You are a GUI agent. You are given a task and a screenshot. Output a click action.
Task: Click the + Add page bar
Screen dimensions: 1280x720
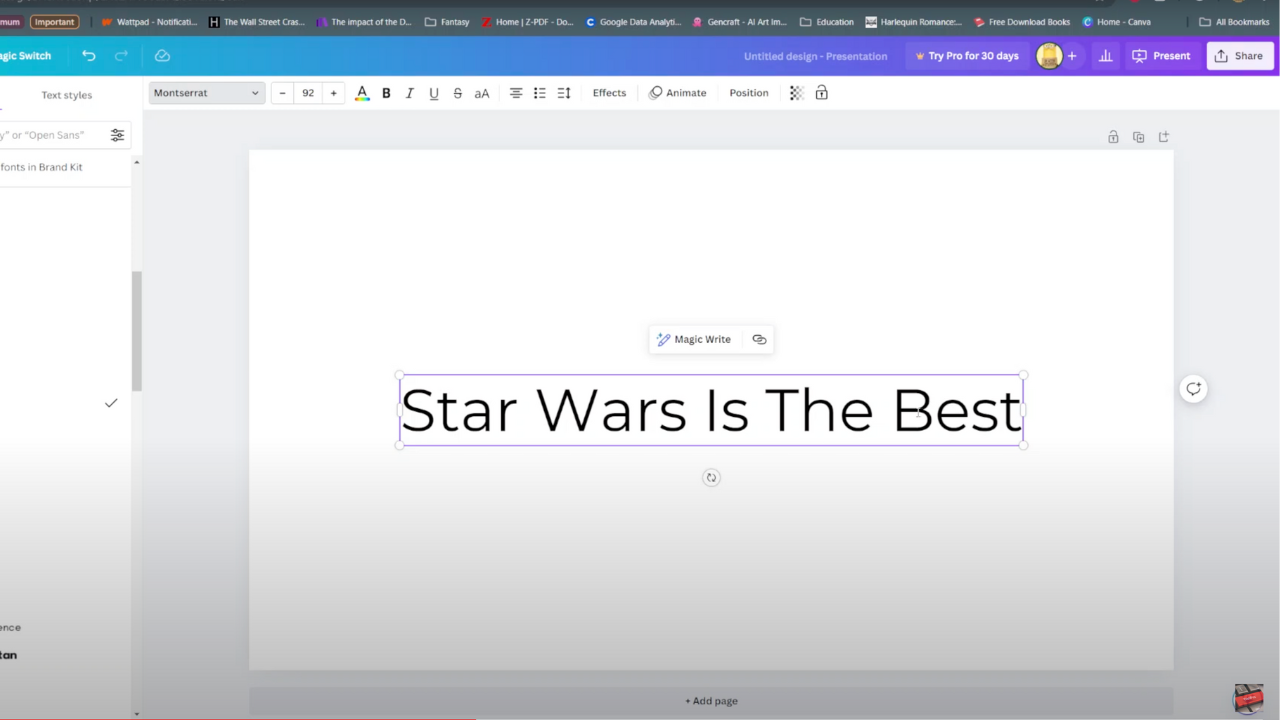click(711, 701)
